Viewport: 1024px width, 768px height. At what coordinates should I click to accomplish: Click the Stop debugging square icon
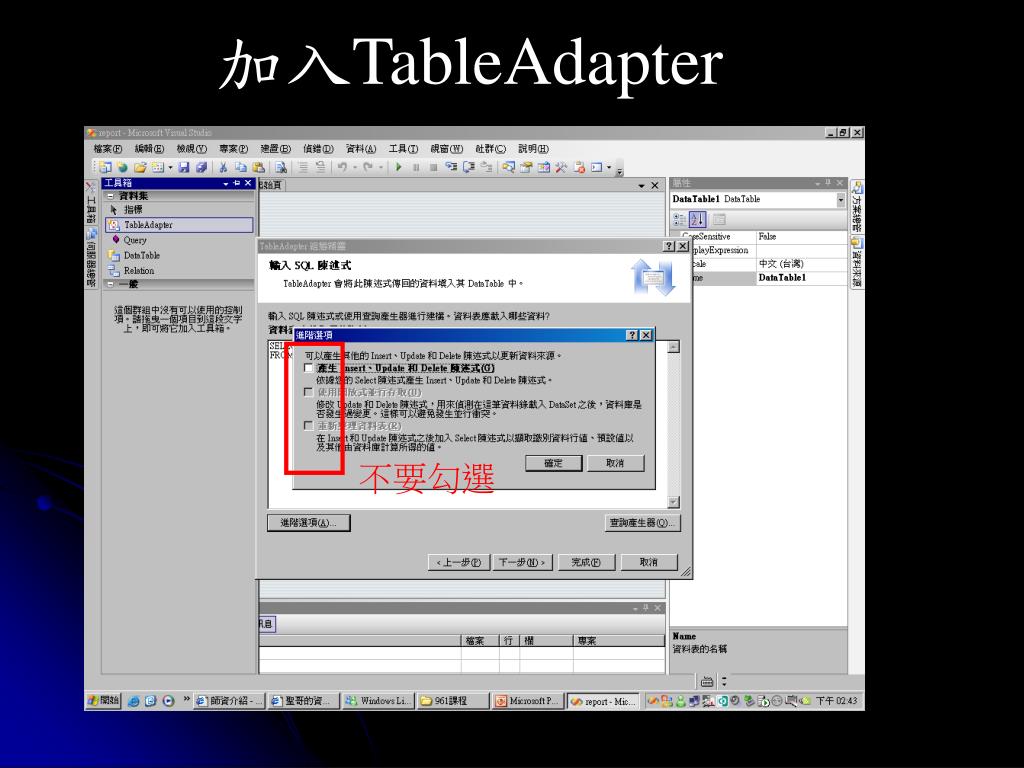(433, 167)
